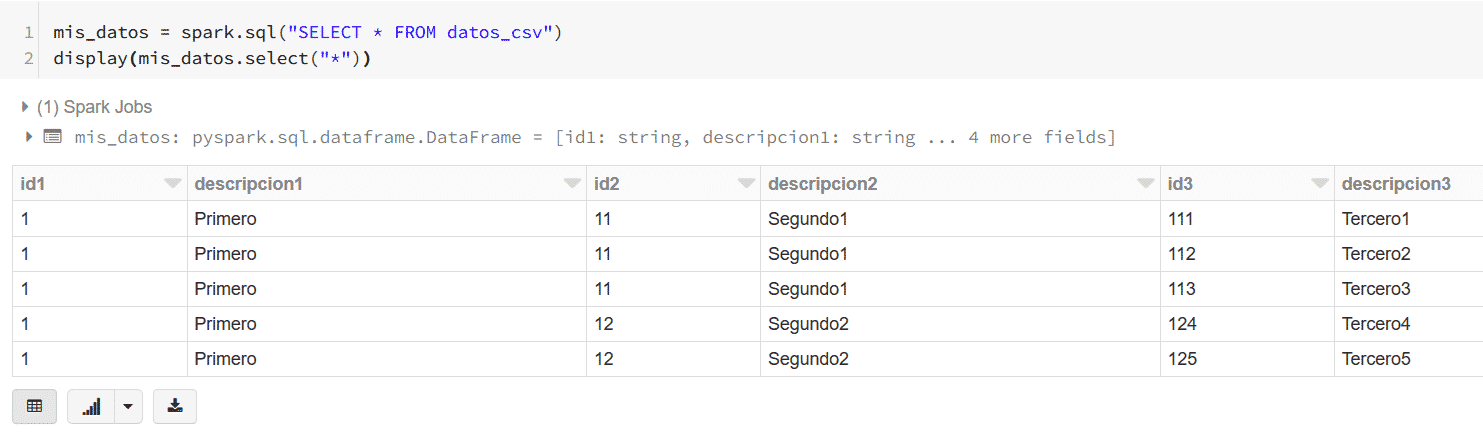
Task: Open id3 column sort dropdown
Action: pyautogui.click(x=1320, y=183)
